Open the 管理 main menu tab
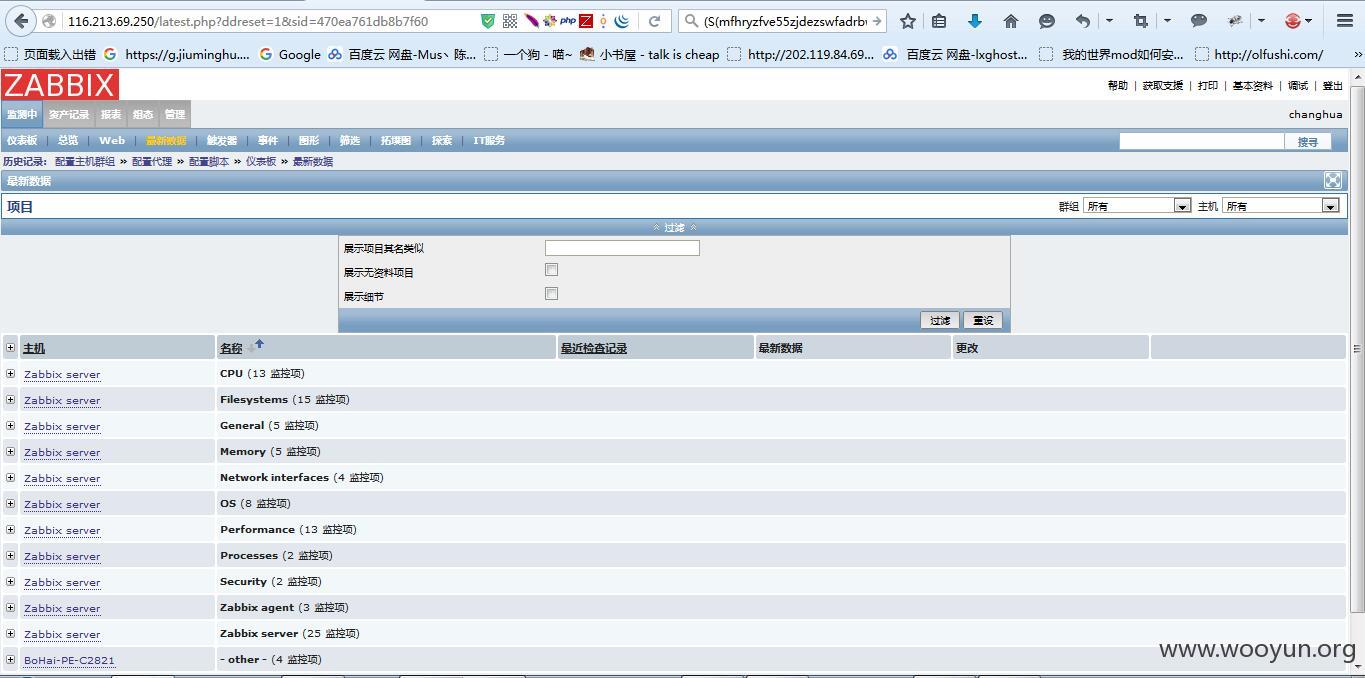The width and height of the screenshot is (1365, 678). pos(175,115)
